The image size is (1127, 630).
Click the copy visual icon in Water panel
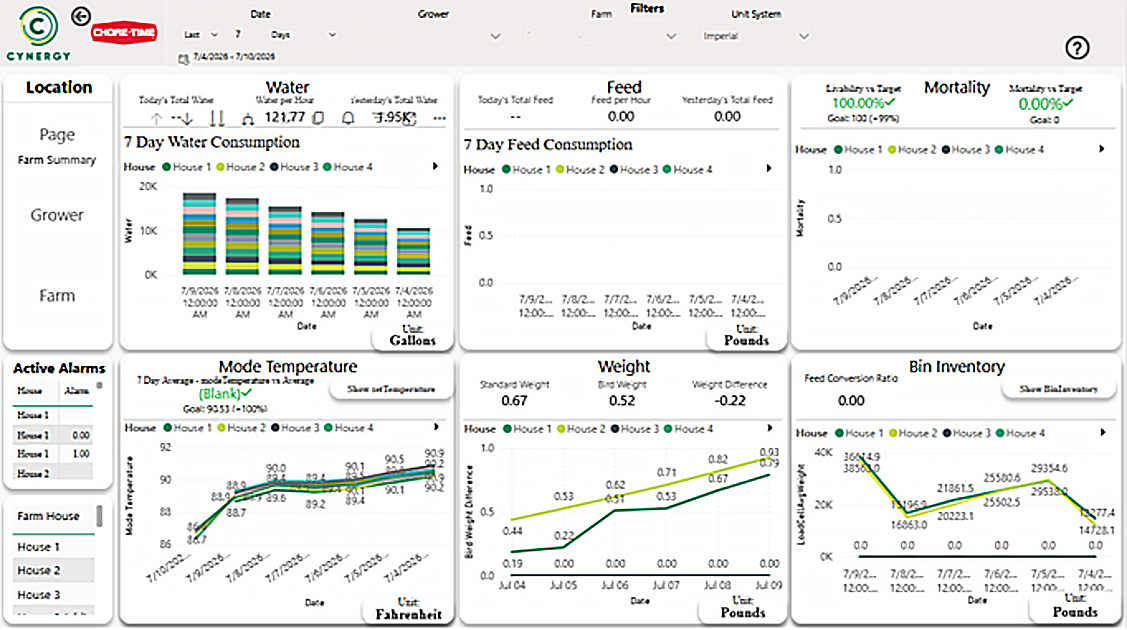(x=318, y=118)
